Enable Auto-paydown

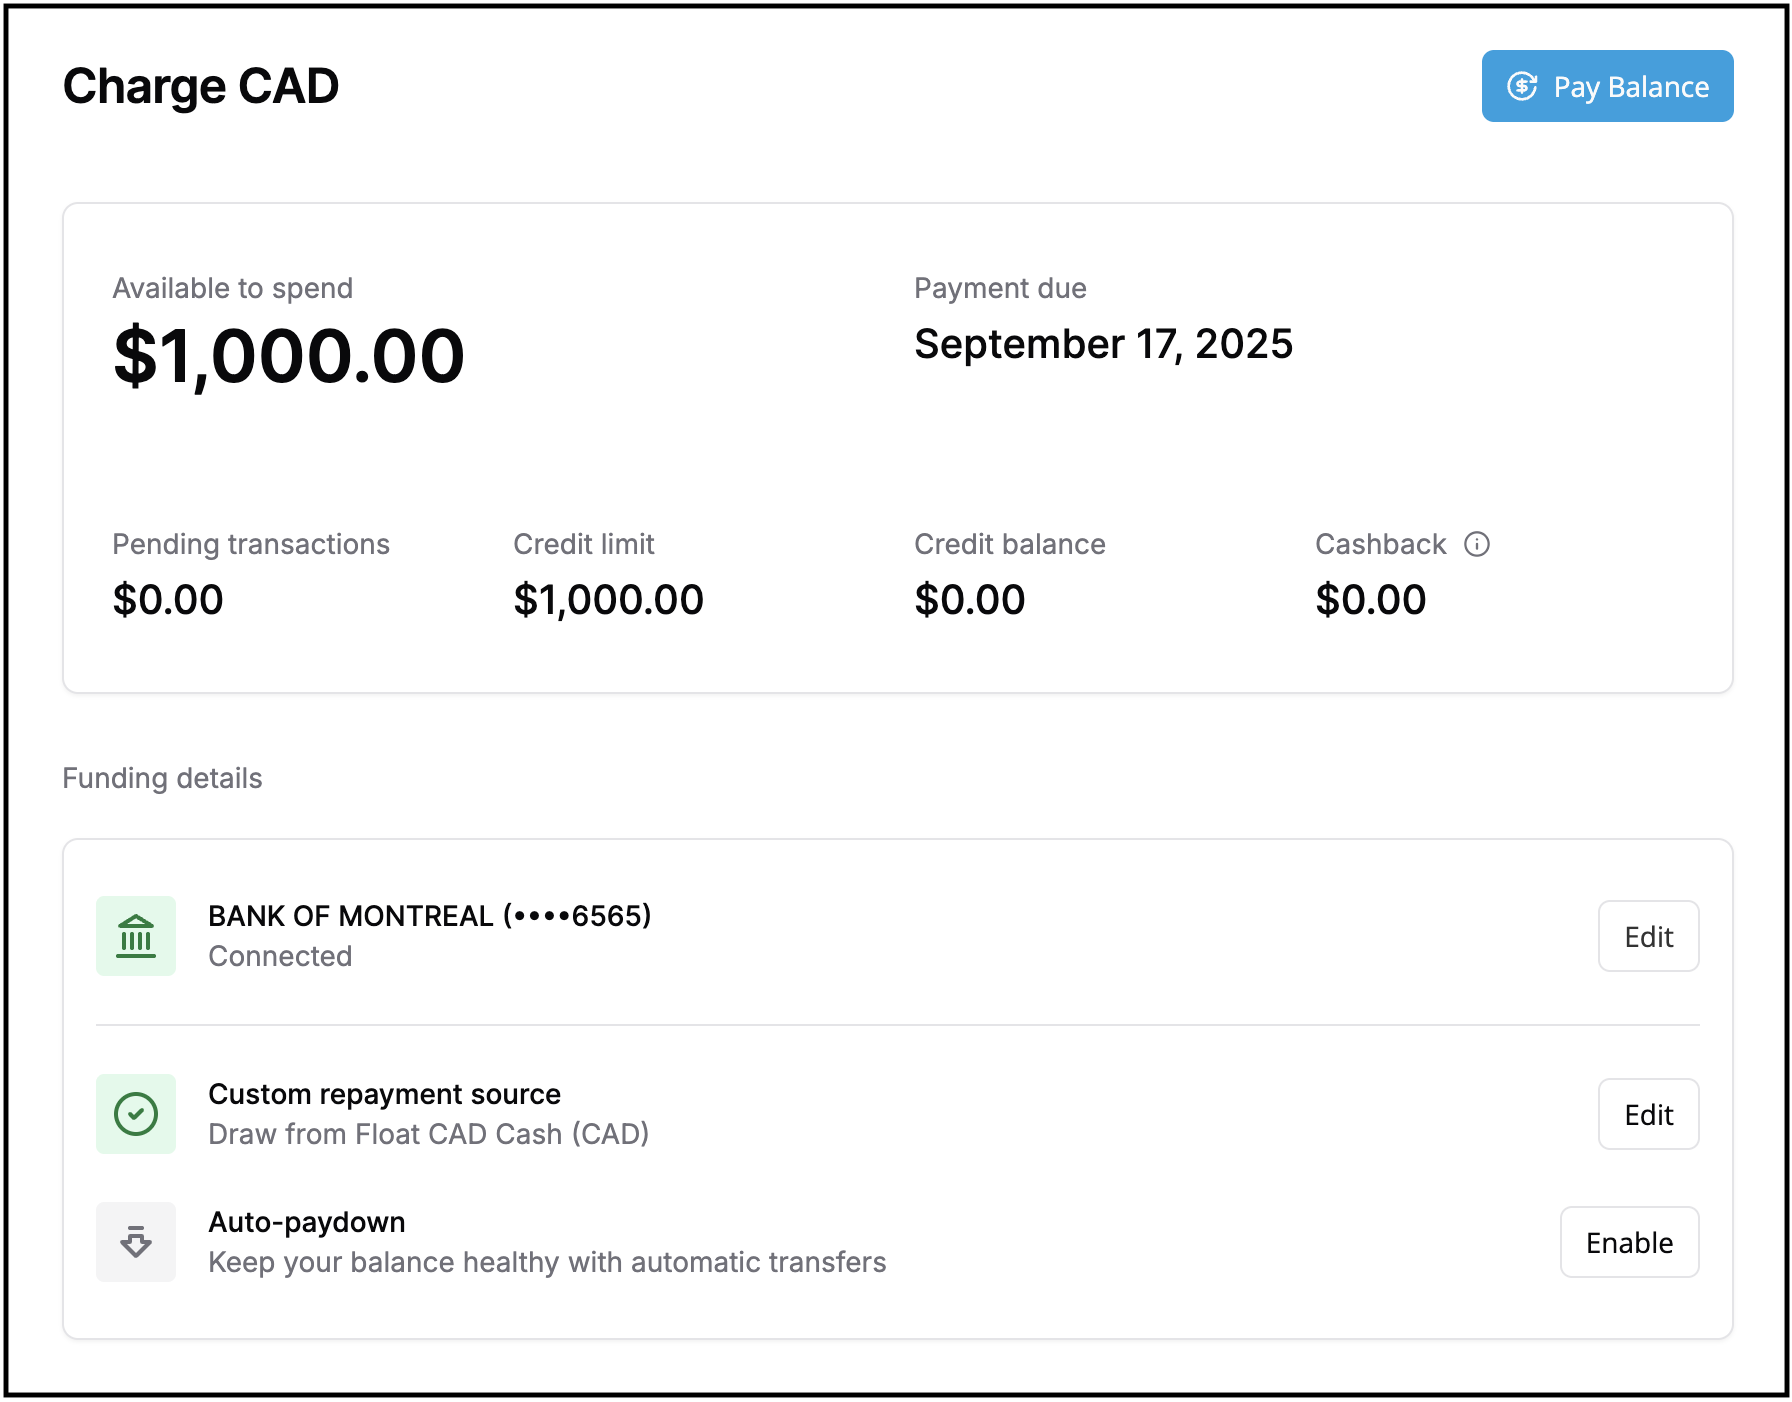pyautogui.click(x=1629, y=1242)
